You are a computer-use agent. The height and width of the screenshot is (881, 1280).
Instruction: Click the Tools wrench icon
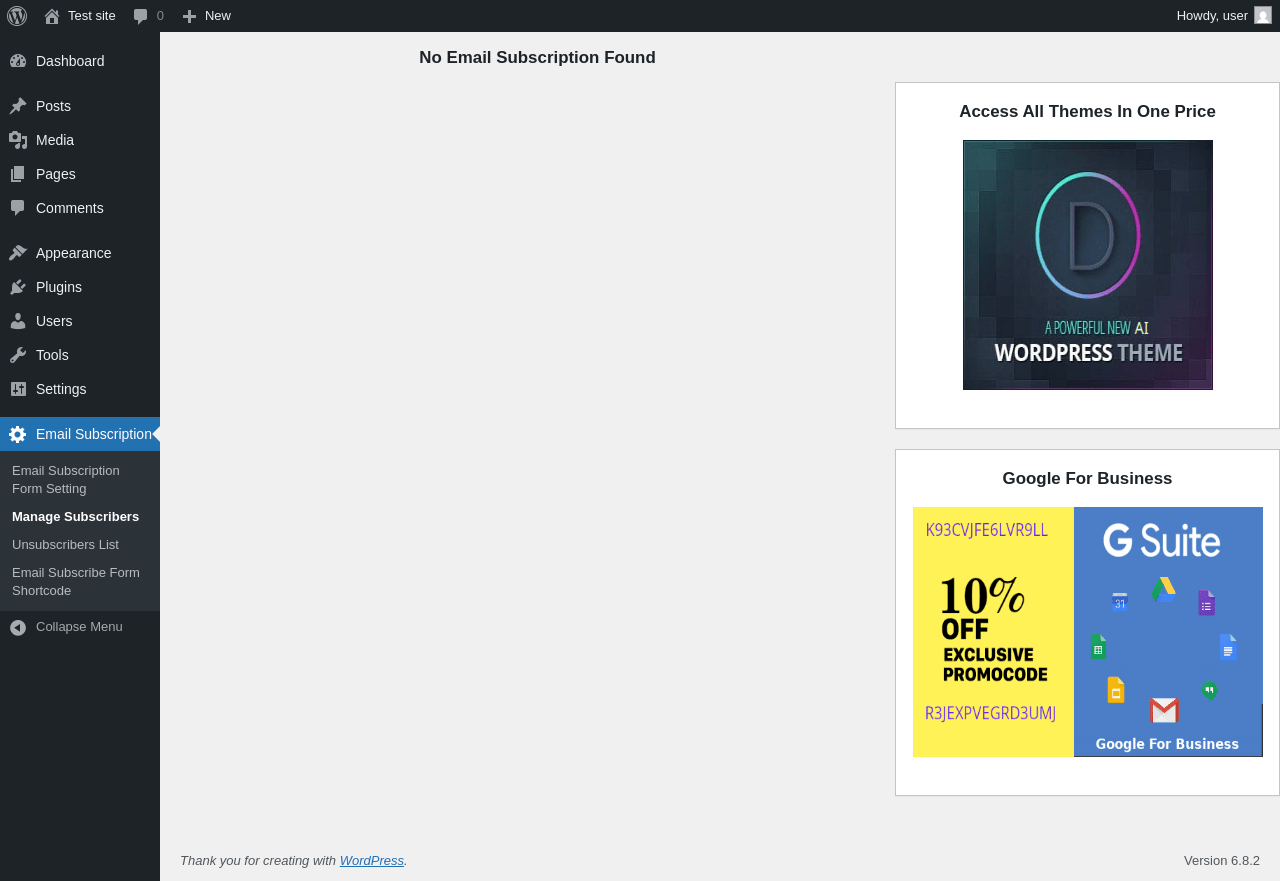click(x=18, y=355)
